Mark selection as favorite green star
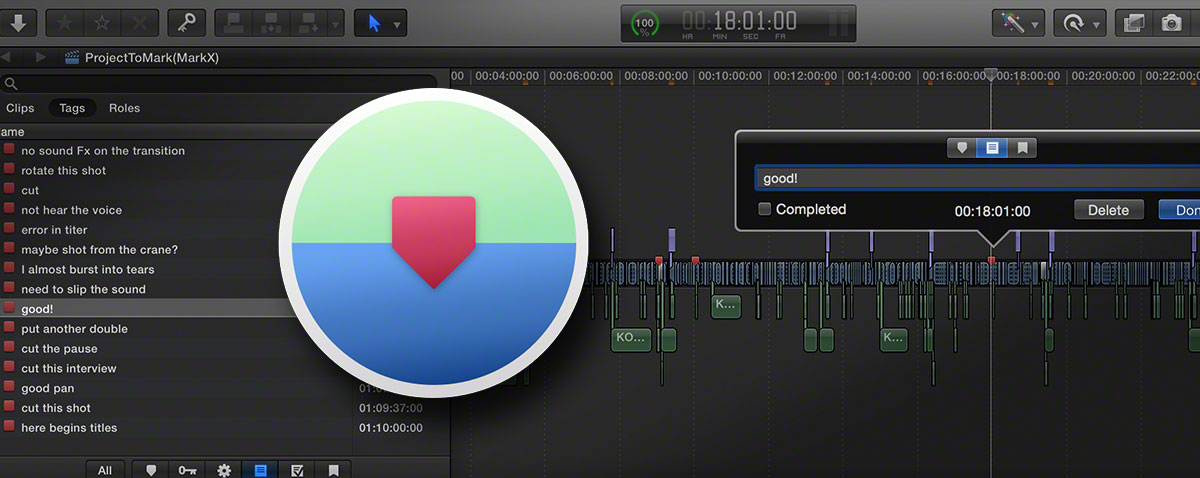Image resolution: width=1200 pixels, height=478 pixels. click(67, 22)
